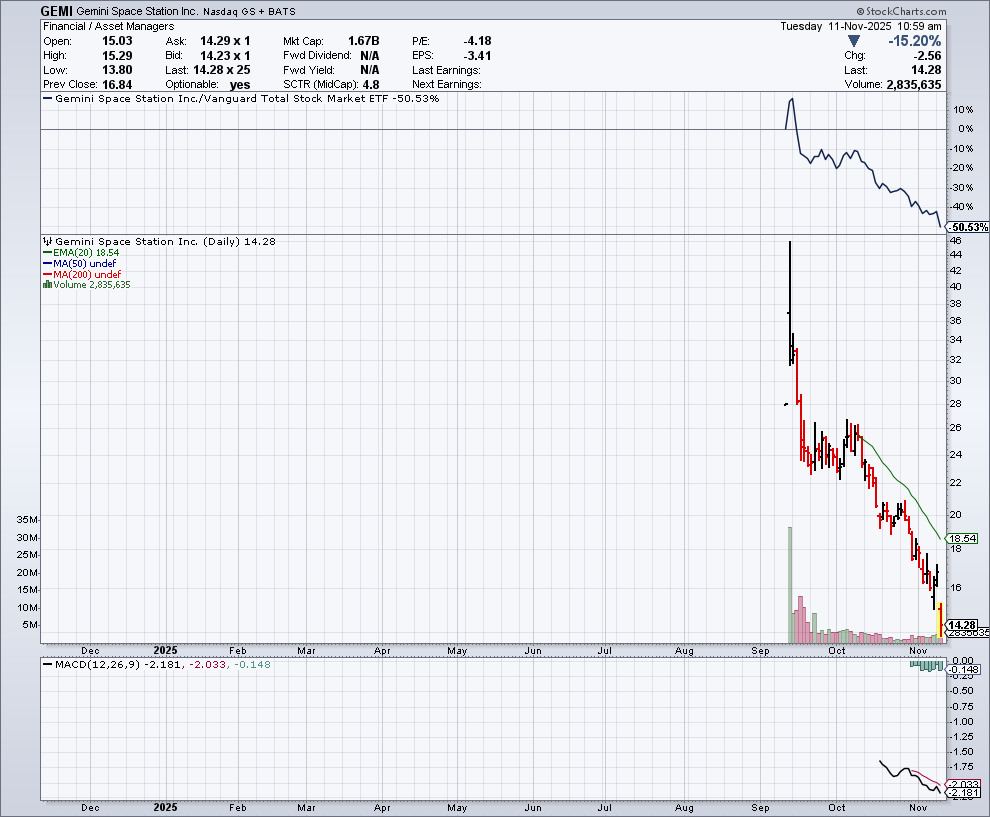
Task: Click the -0.148 MACD histogram value tag
Action: click(x=964, y=671)
